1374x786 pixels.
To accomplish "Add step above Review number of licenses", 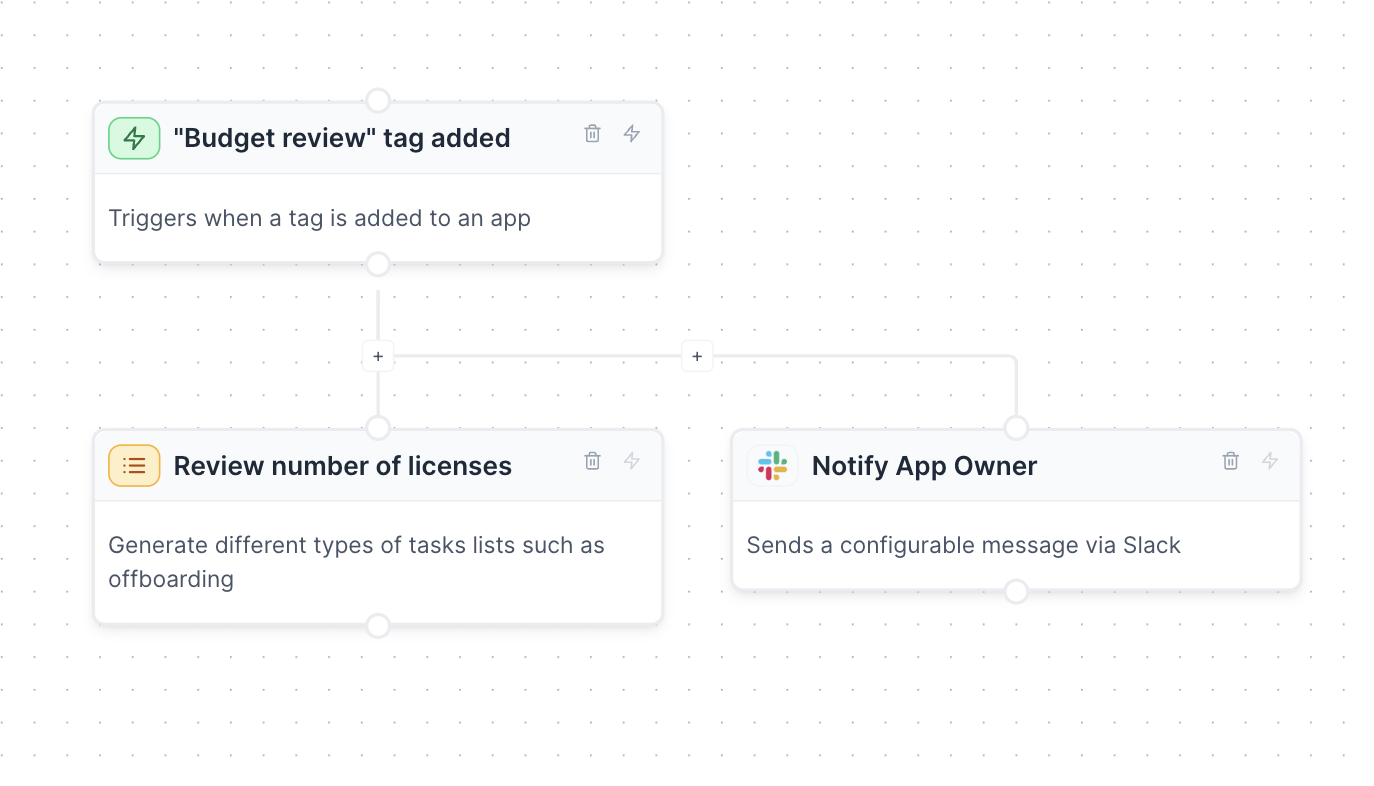I will click(378, 356).
